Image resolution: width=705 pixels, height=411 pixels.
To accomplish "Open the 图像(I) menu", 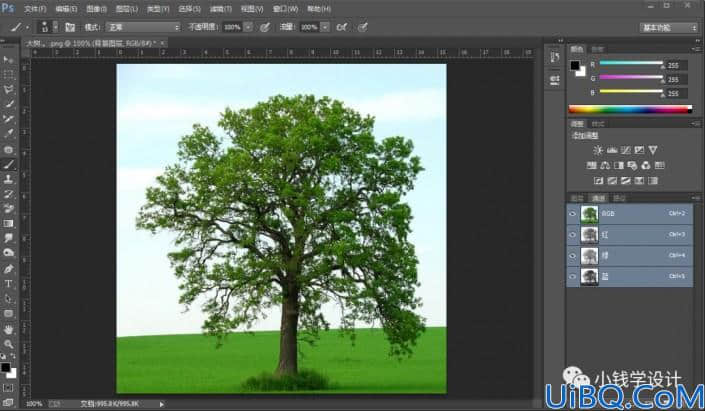I will [96, 9].
